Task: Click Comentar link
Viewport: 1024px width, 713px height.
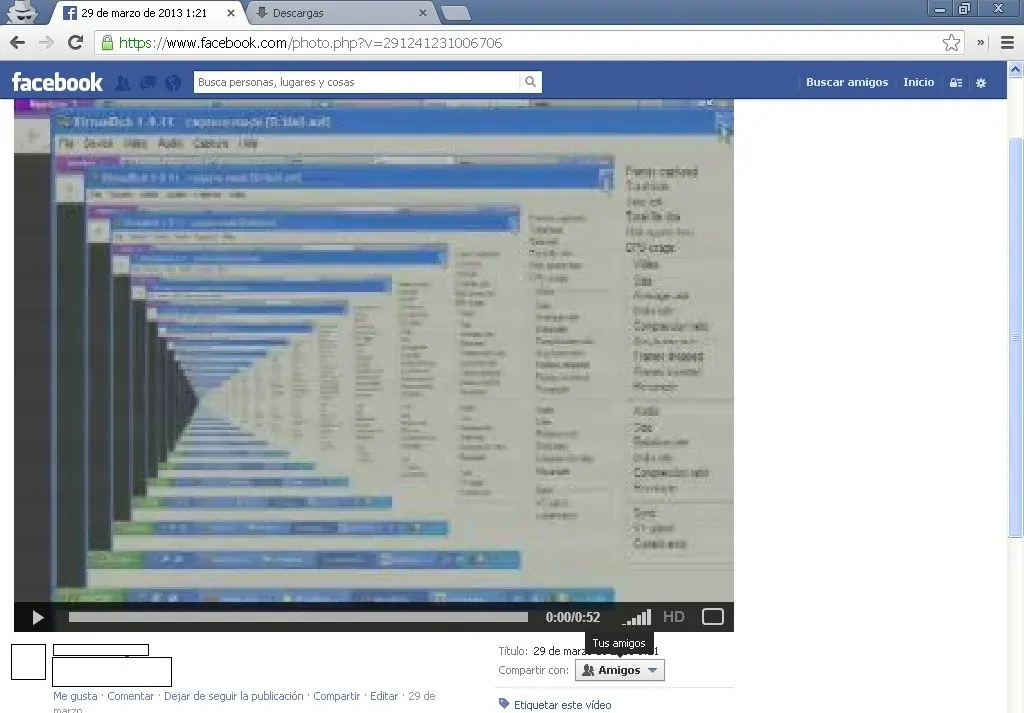Action: point(131,696)
